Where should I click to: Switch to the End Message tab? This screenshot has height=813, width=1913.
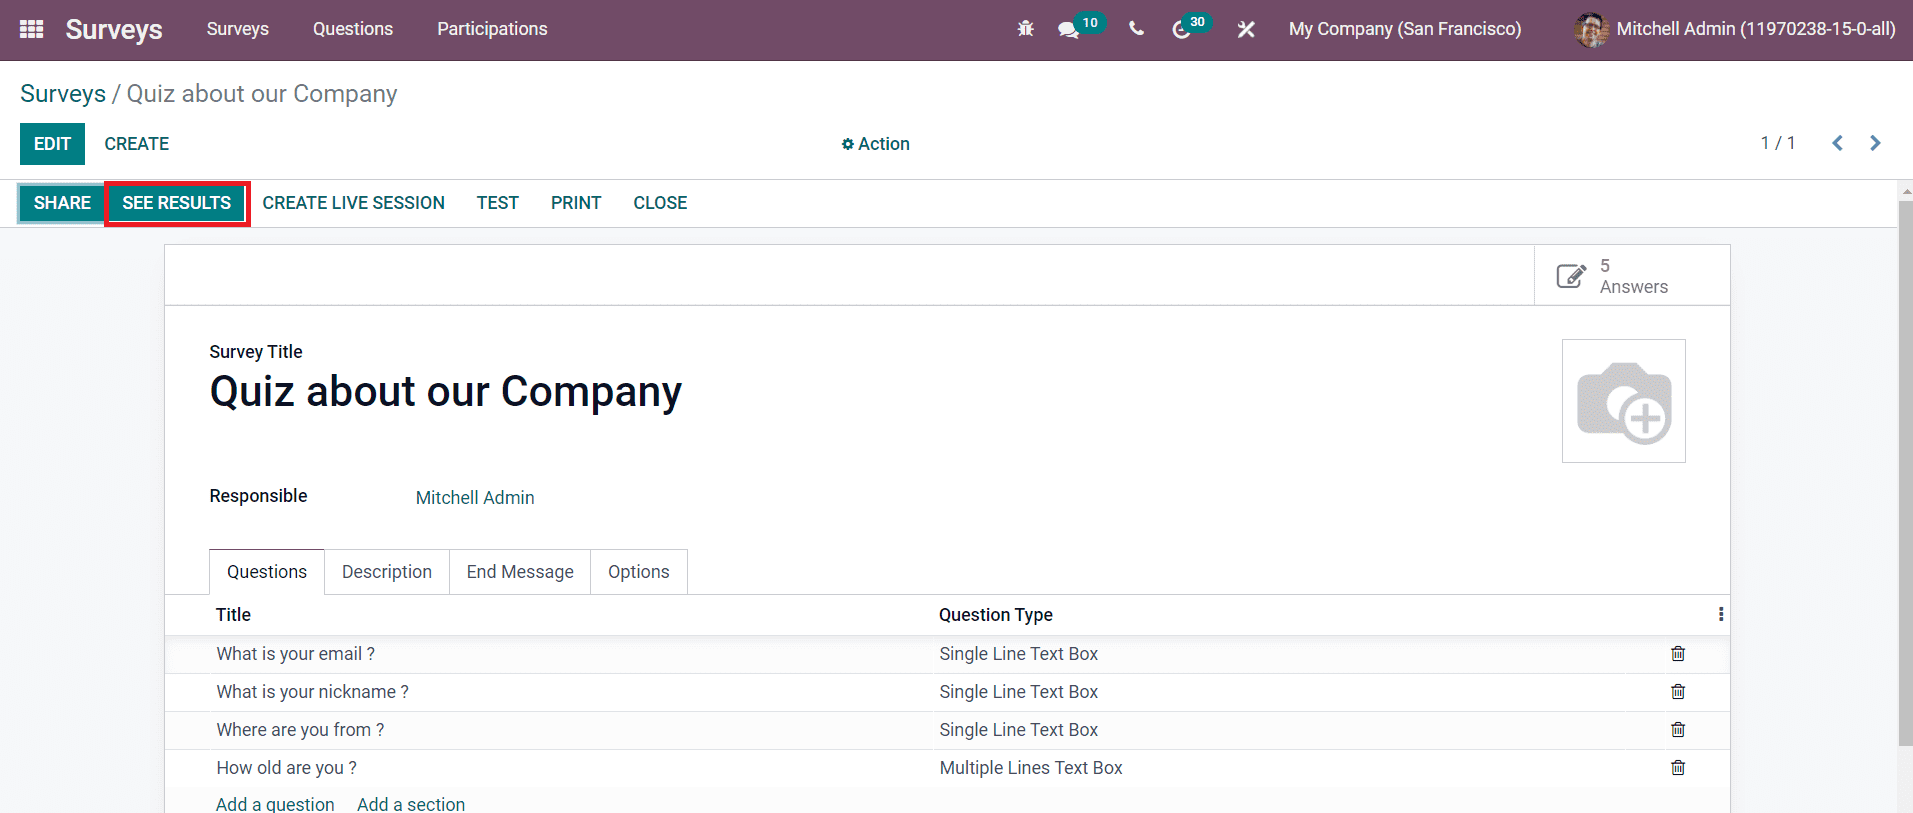tap(520, 572)
